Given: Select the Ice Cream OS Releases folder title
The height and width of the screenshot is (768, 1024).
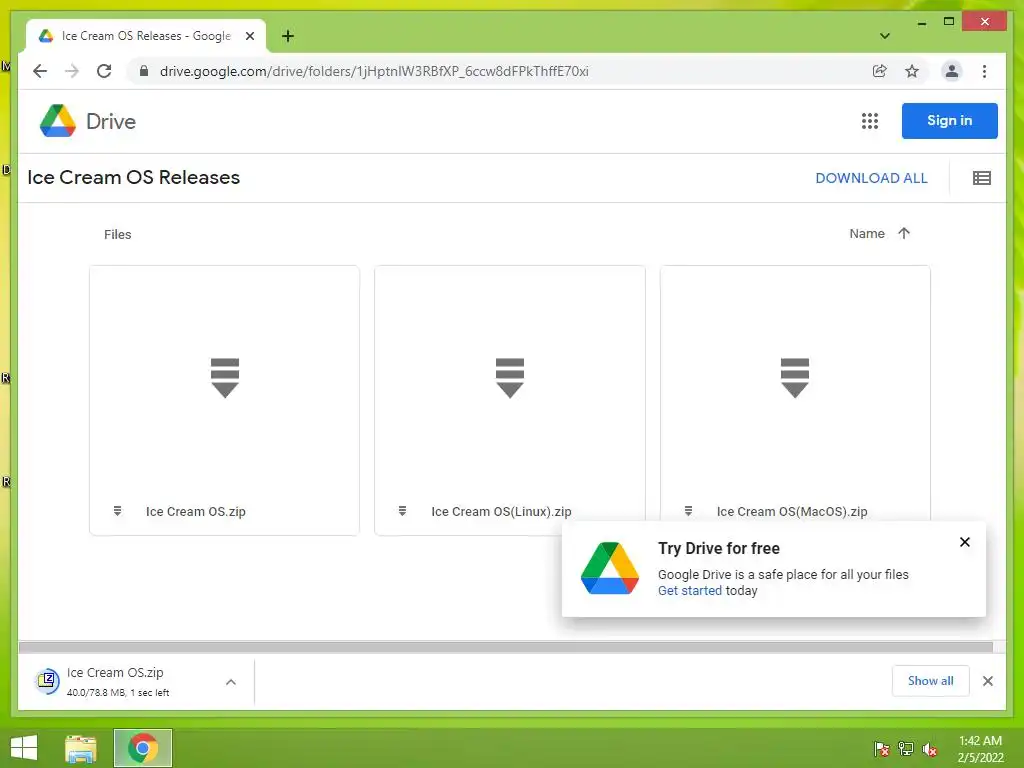Looking at the screenshot, I should pos(134,178).
